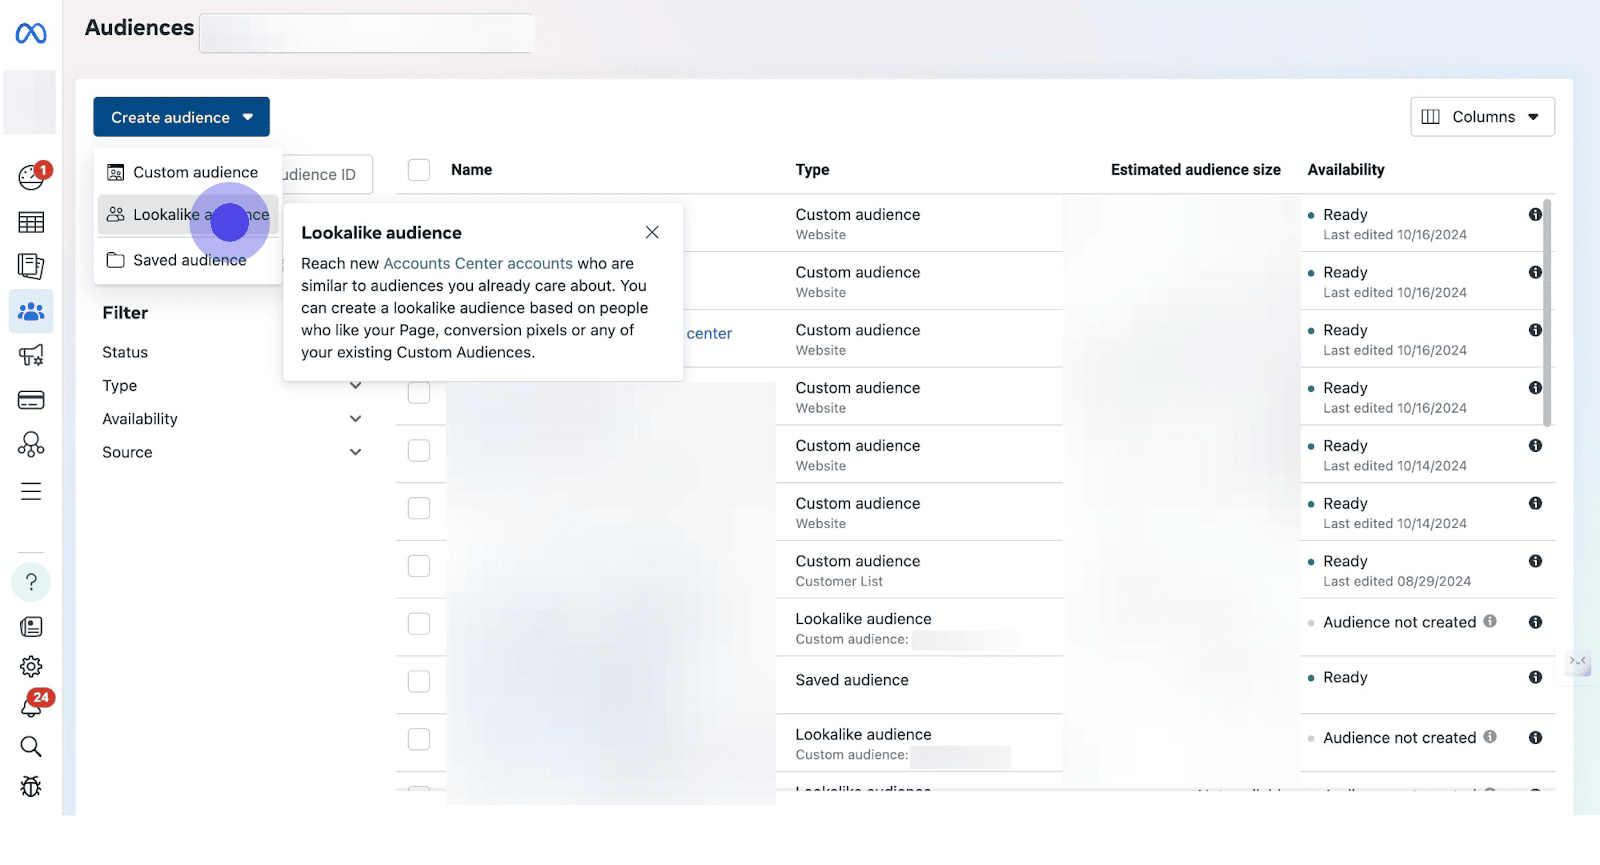The image size is (1600, 865).
Task: Toggle the select-all checkbox beside Name header
Action: click(x=419, y=170)
